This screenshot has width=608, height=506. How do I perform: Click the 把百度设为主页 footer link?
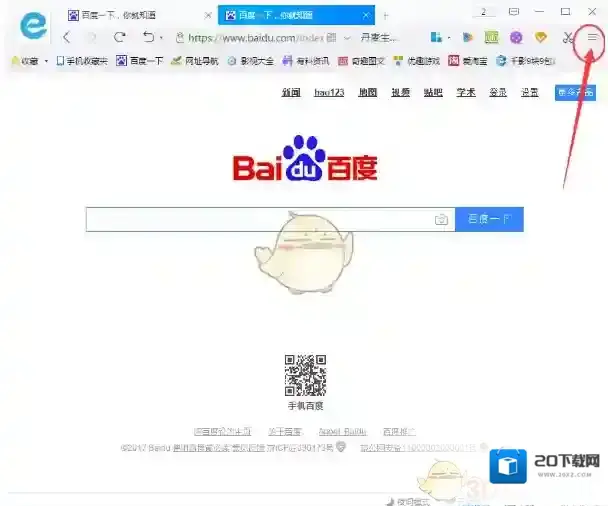click(x=222, y=431)
